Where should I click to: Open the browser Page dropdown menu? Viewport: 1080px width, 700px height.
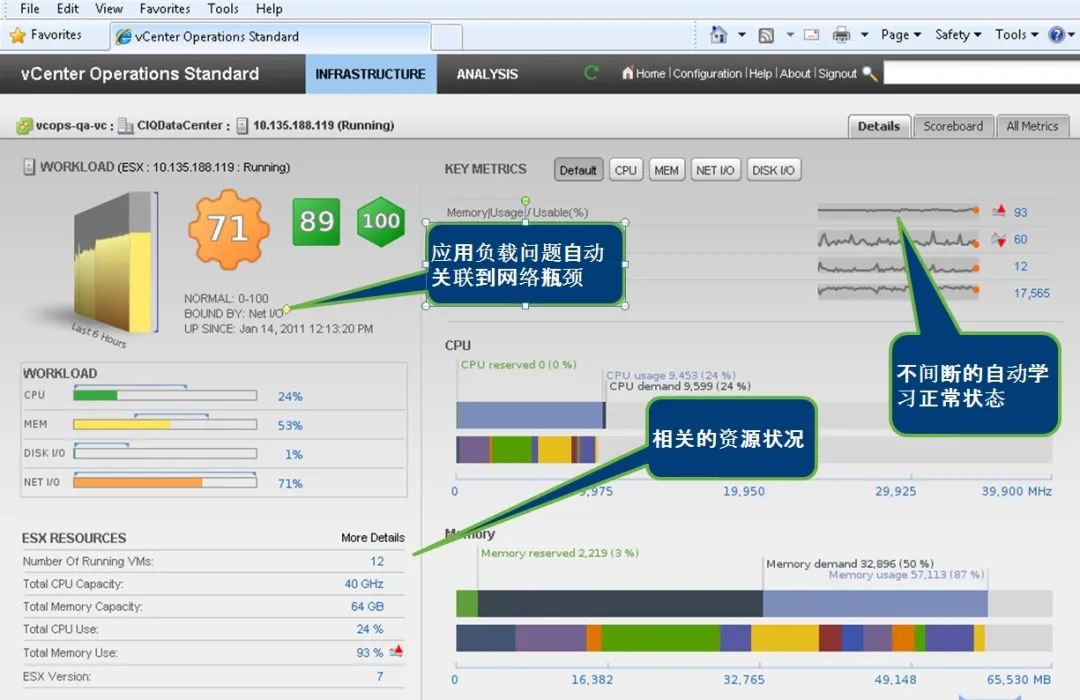click(x=901, y=35)
